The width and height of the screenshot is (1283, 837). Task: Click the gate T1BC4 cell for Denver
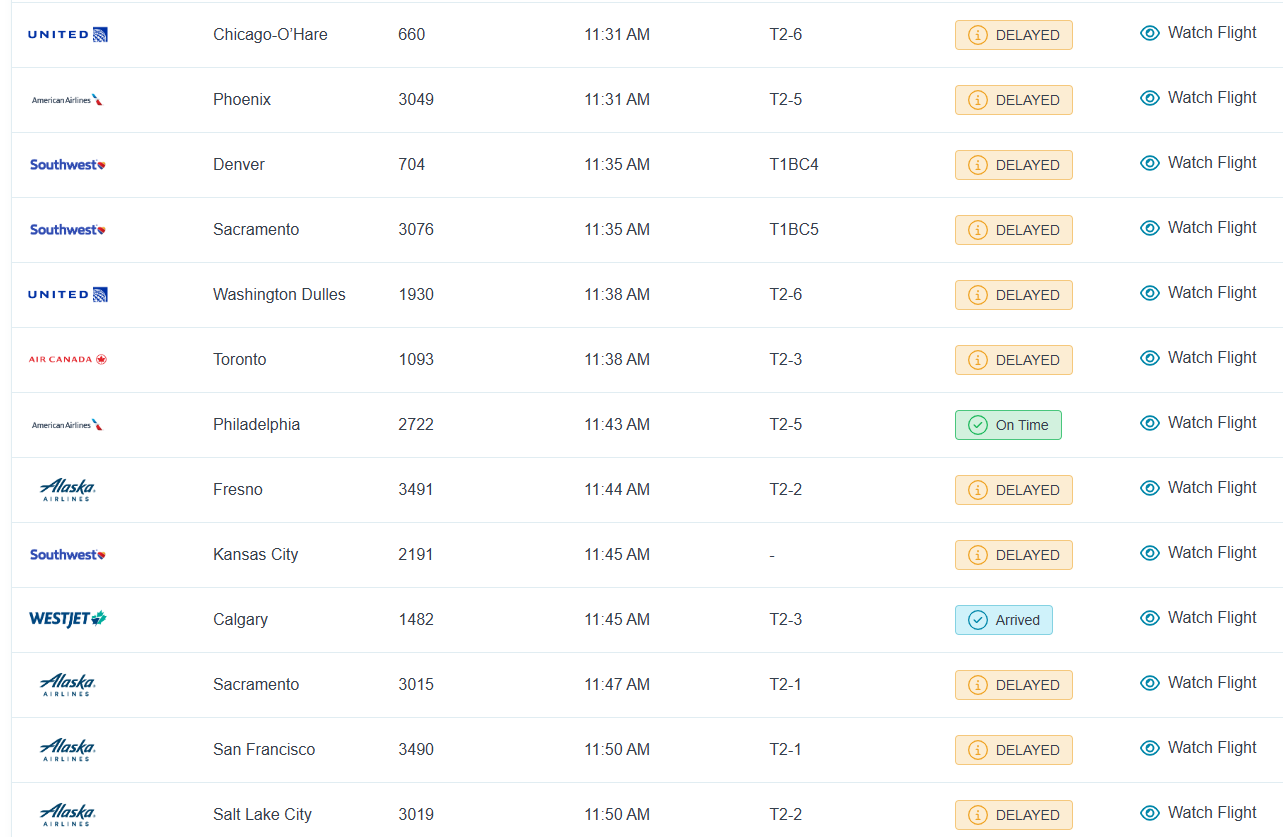(x=794, y=165)
